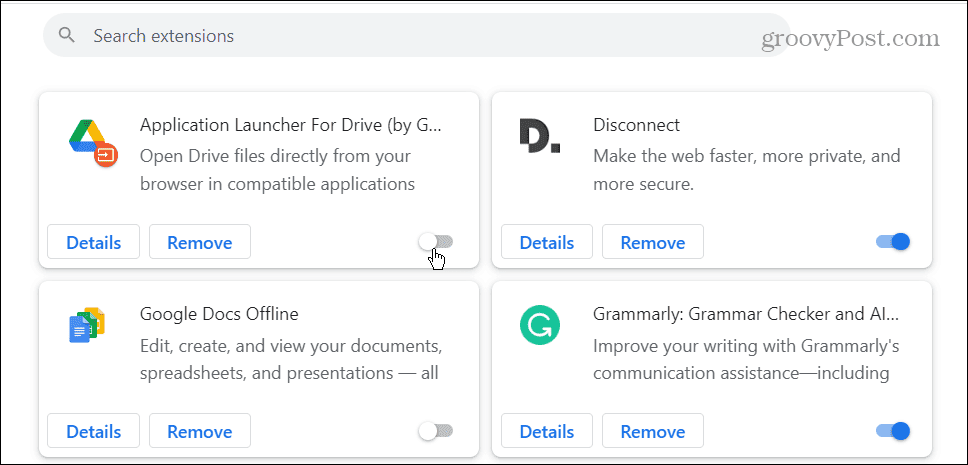
Task: Remove the Application Launcher For Drive extension
Action: [200, 242]
